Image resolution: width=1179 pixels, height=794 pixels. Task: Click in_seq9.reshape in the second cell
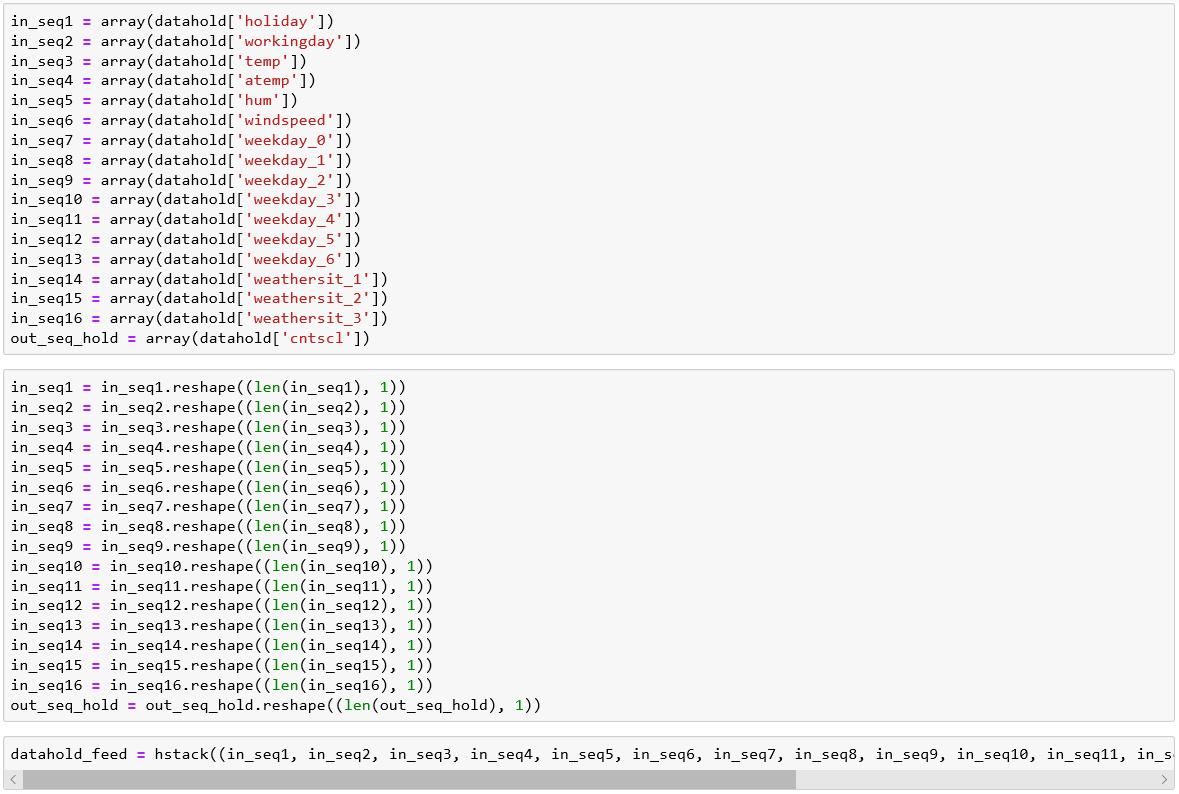point(168,547)
